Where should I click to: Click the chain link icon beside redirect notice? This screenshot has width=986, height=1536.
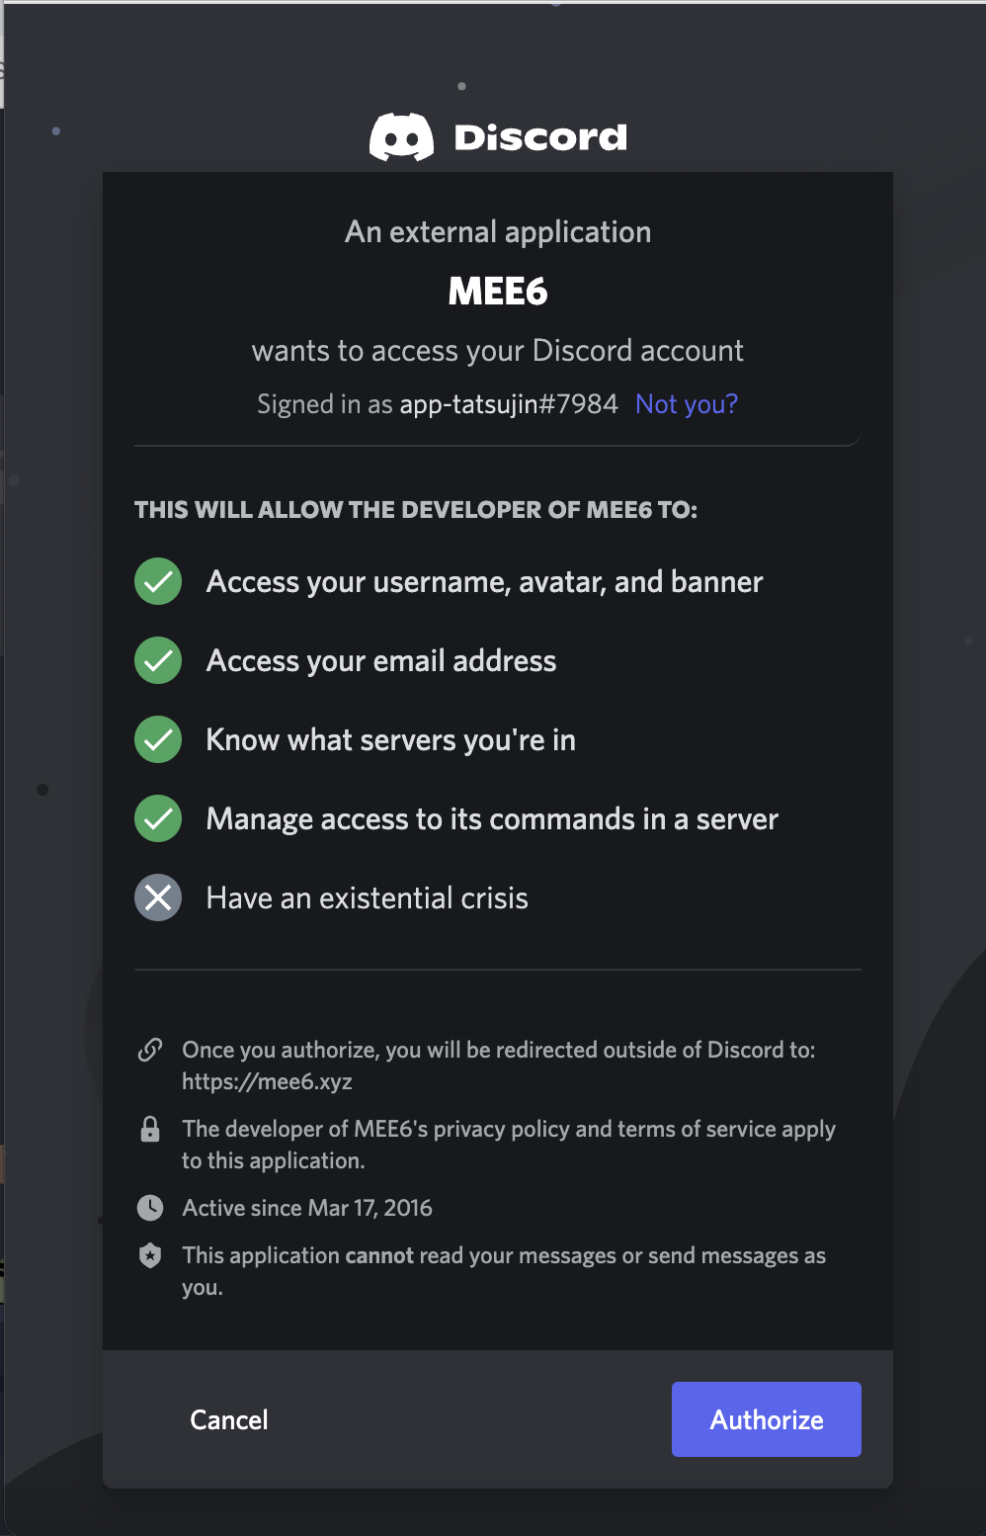[x=150, y=1050]
